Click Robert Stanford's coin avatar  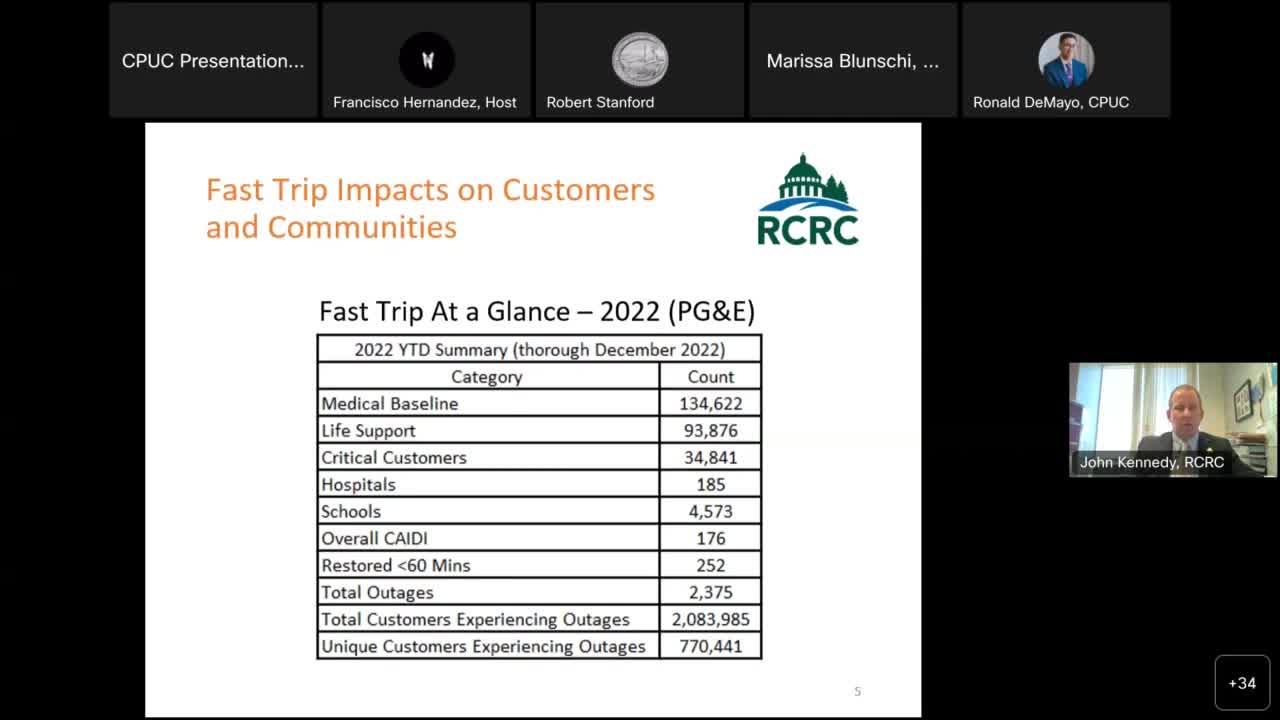640,60
